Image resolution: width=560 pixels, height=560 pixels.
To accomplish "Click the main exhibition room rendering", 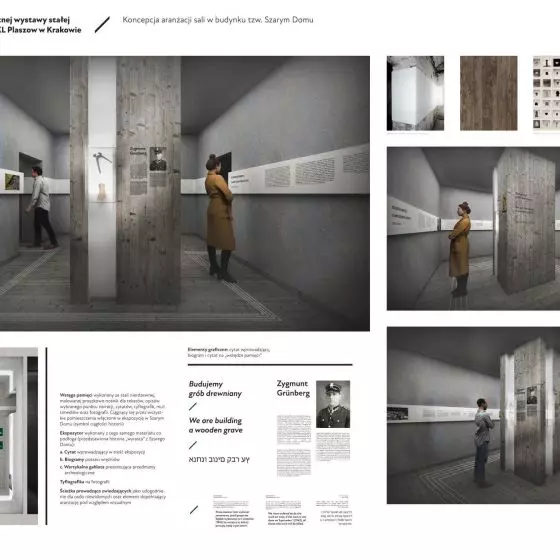I will pyautogui.click(x=185, y=193).
